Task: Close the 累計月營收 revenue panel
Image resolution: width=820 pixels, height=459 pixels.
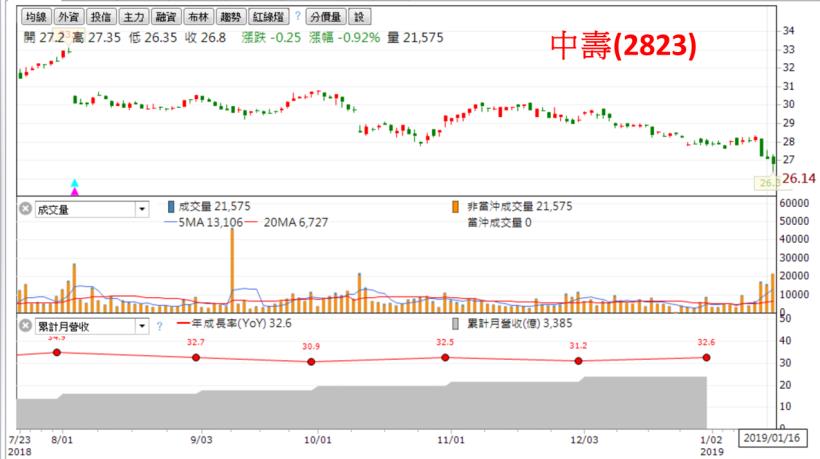Action: [26, 326]
